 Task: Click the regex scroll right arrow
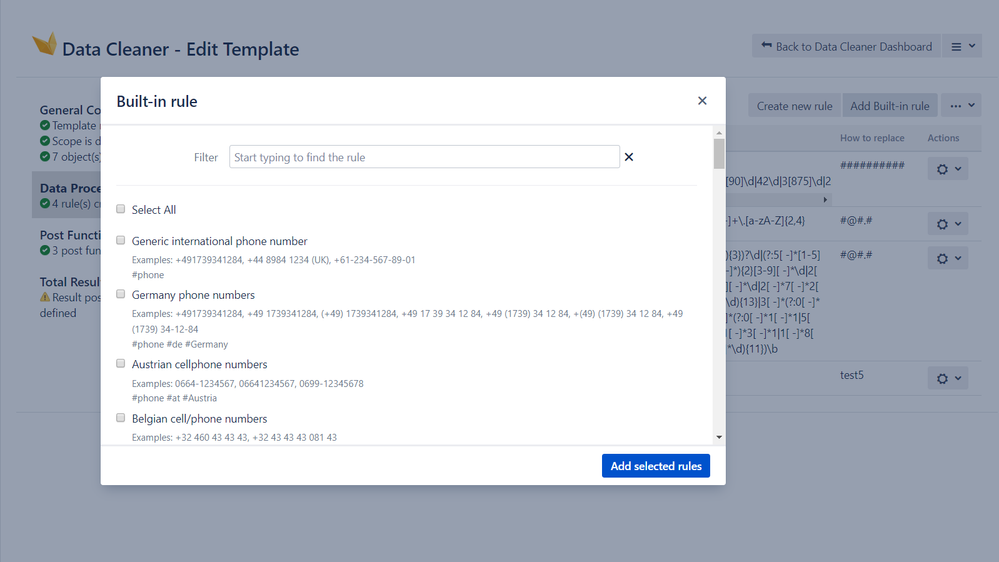tap(825, 199)
